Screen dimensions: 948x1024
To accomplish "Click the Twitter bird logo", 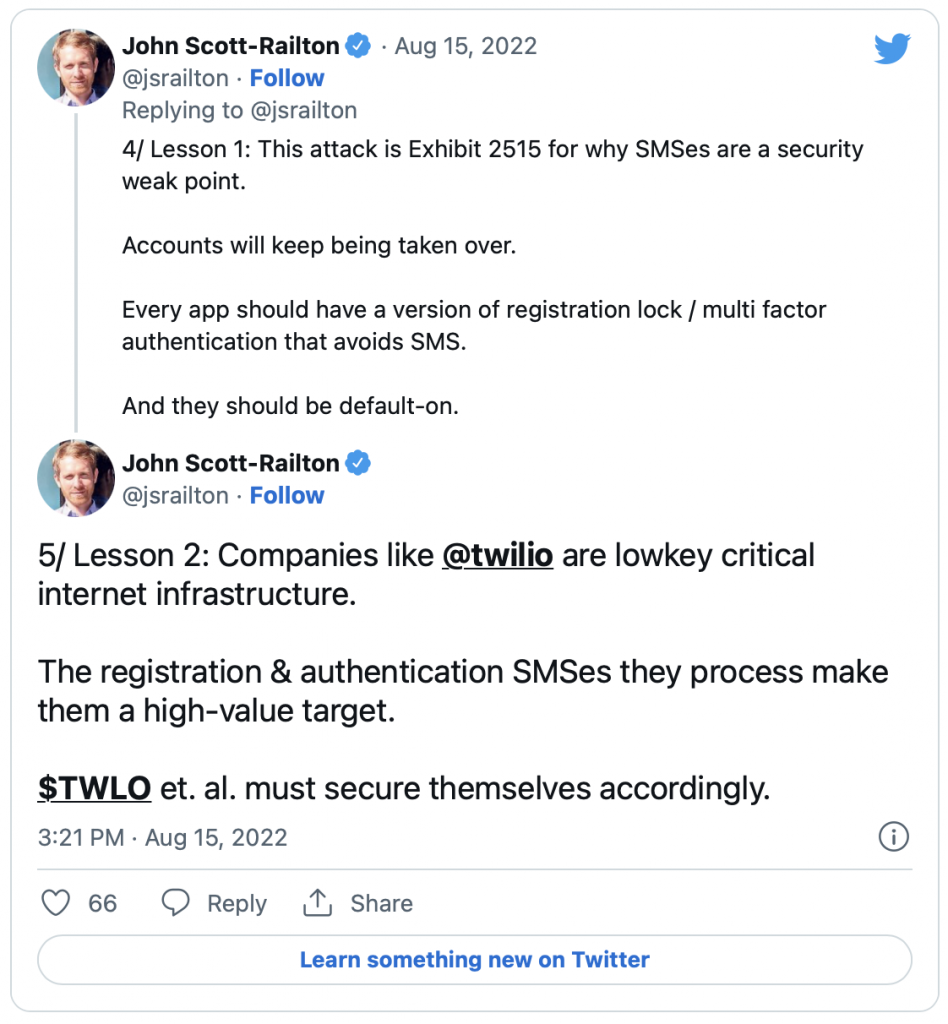I will (x=892, y=48).
